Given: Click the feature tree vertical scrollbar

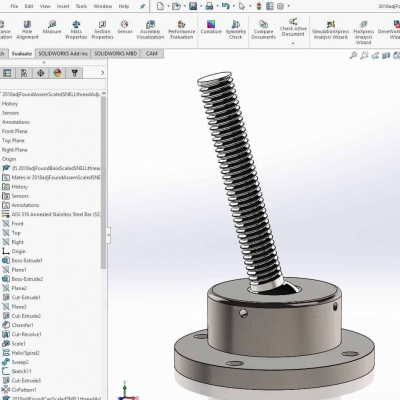Looking at the screenshot, I should click(x=104, y=183).
